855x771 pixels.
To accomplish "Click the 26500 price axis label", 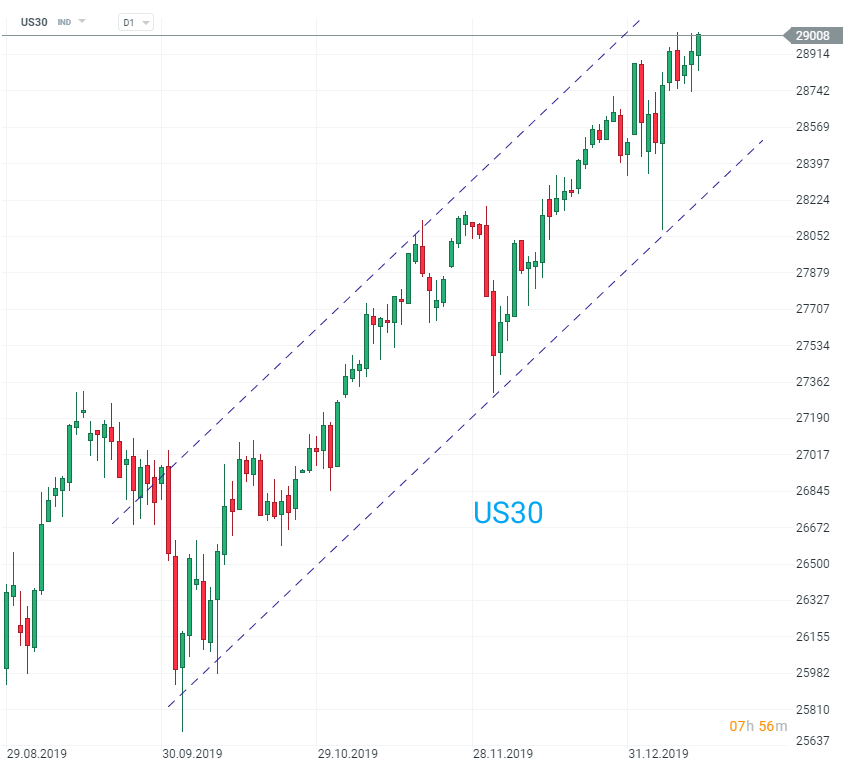I will 812,564.
